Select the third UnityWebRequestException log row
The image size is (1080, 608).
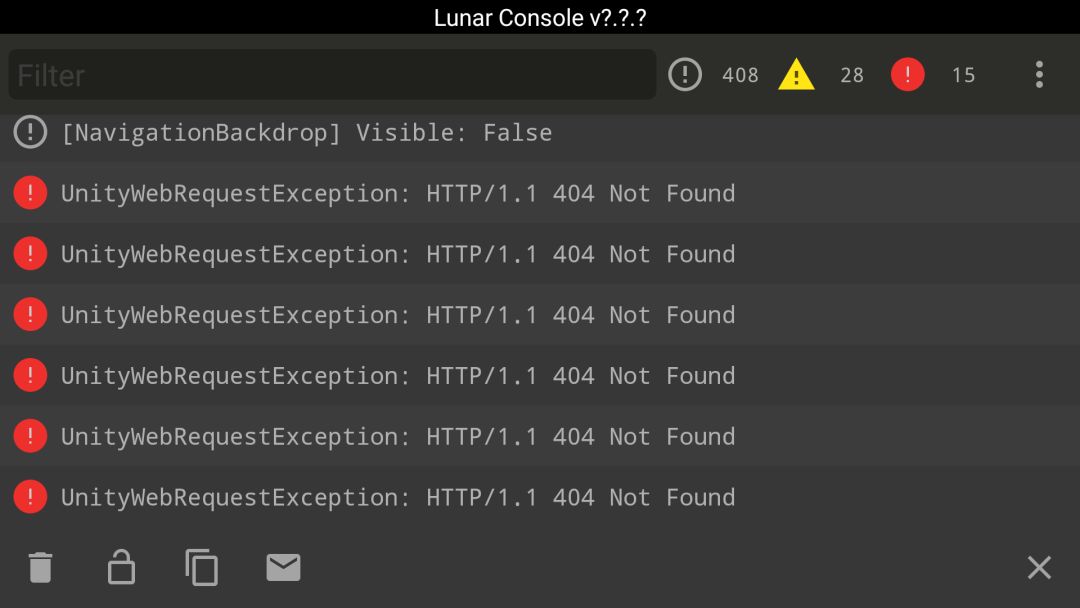(540, 315)
